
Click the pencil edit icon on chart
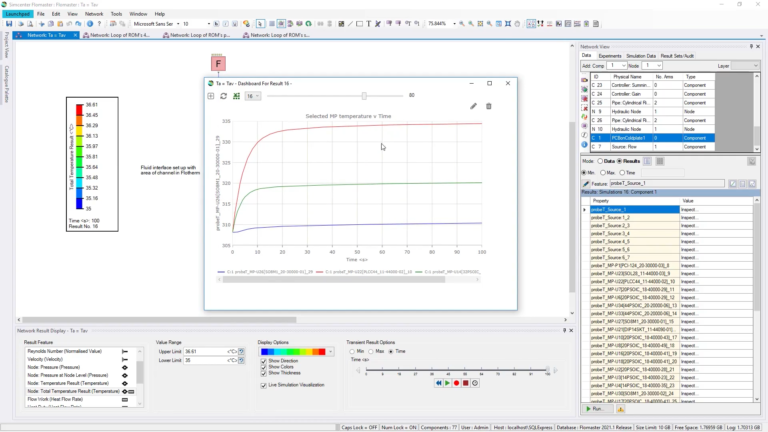click(473, 106)
